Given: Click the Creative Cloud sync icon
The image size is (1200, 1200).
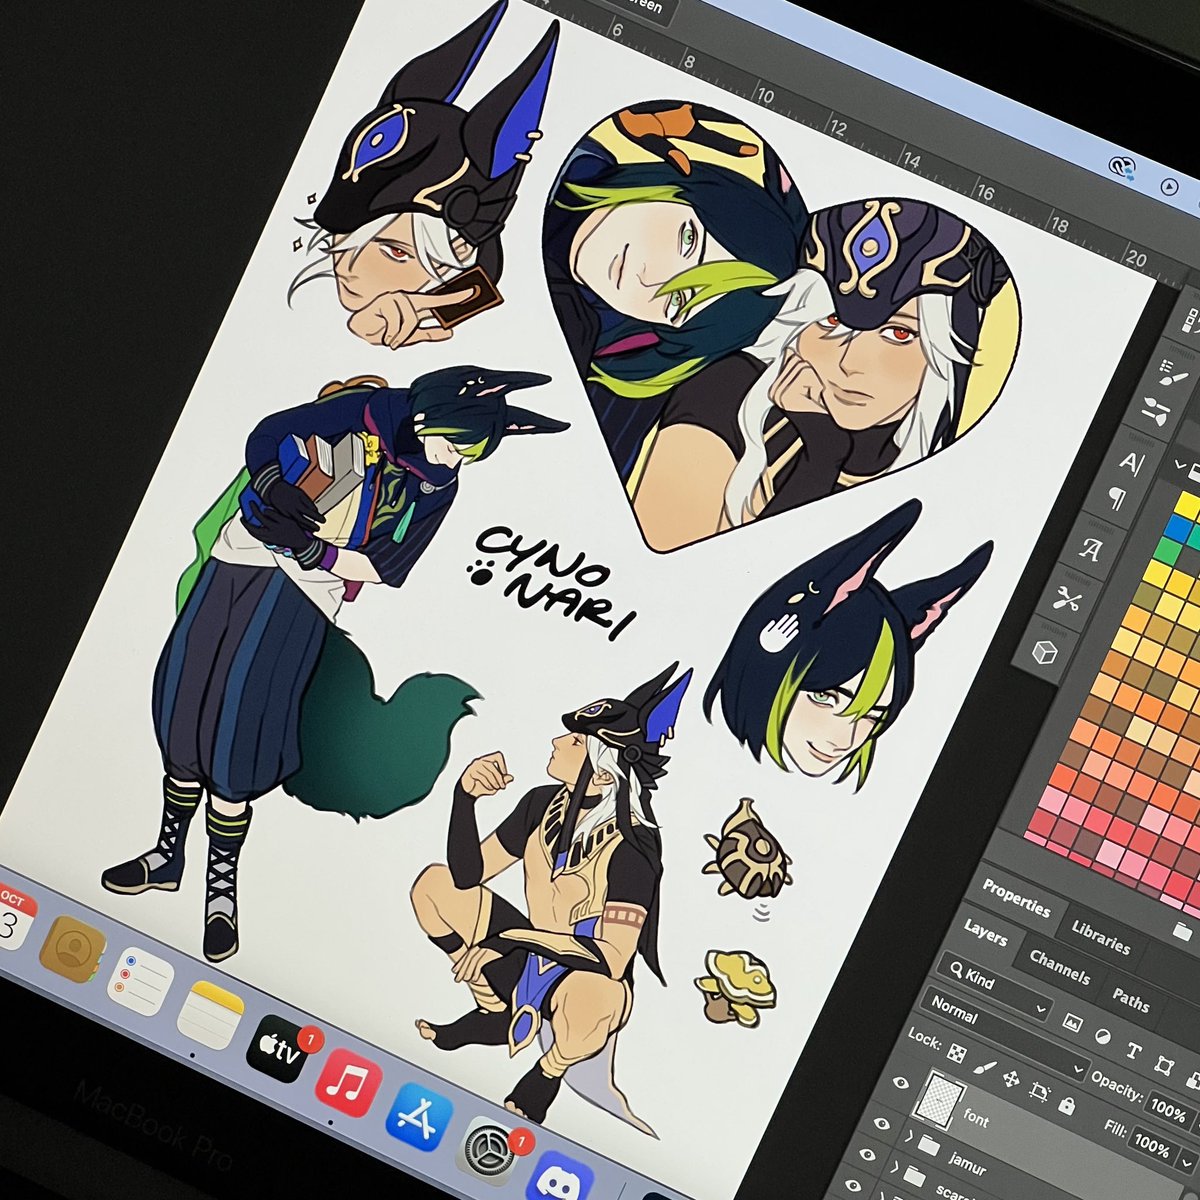Looking at the screenshot, I should 1122,168.
